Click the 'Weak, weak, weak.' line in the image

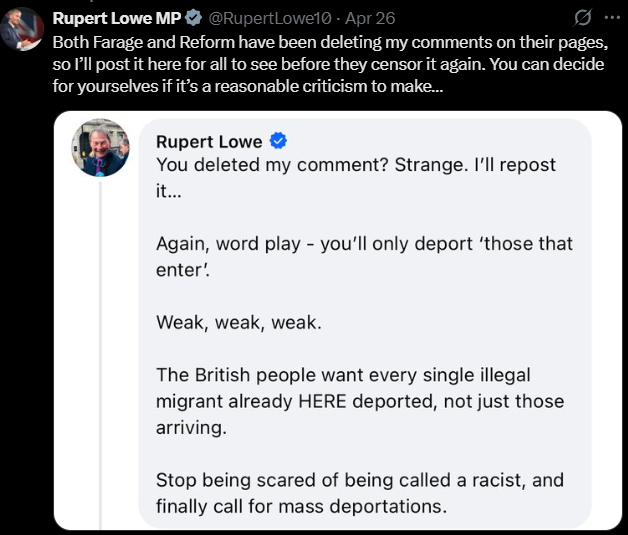pos(232,322)
